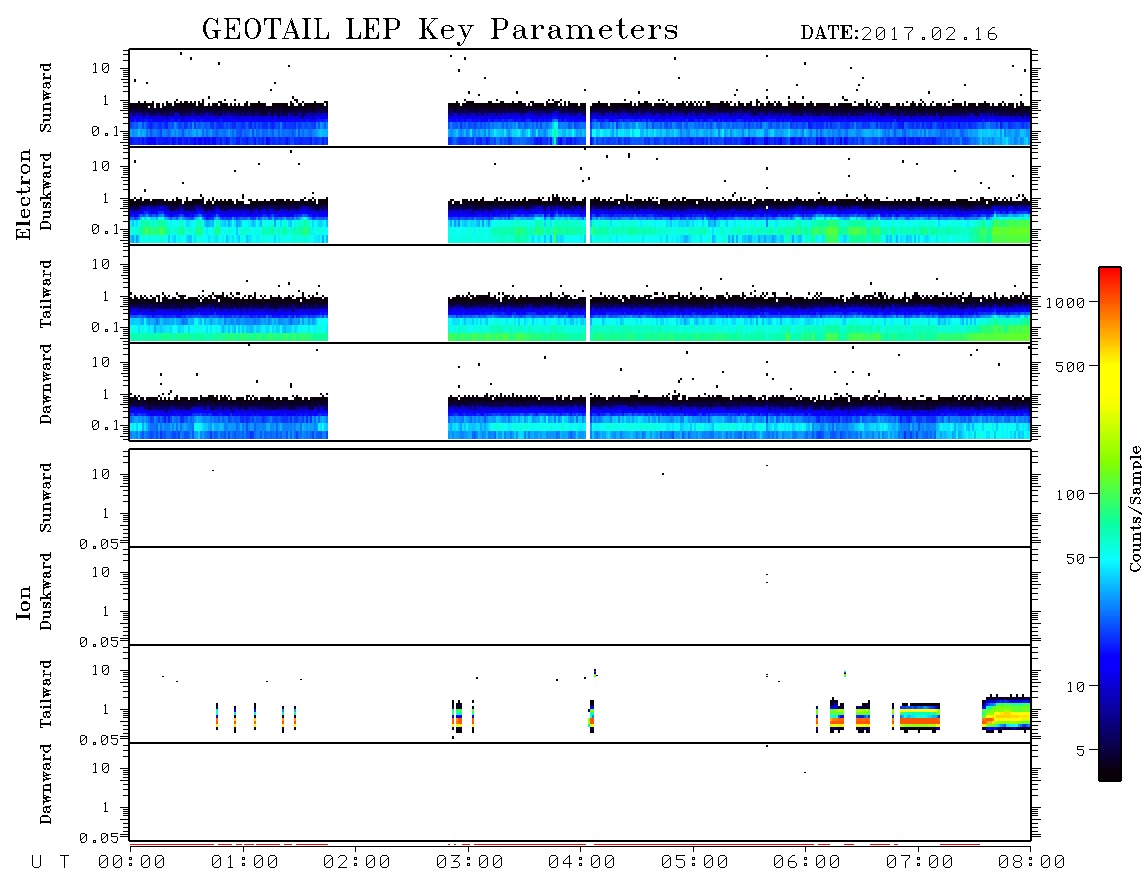Click the Electron Sunward spectrogram after 04:00
This screenshot has height=880, width=1142.
click(811, 123)
